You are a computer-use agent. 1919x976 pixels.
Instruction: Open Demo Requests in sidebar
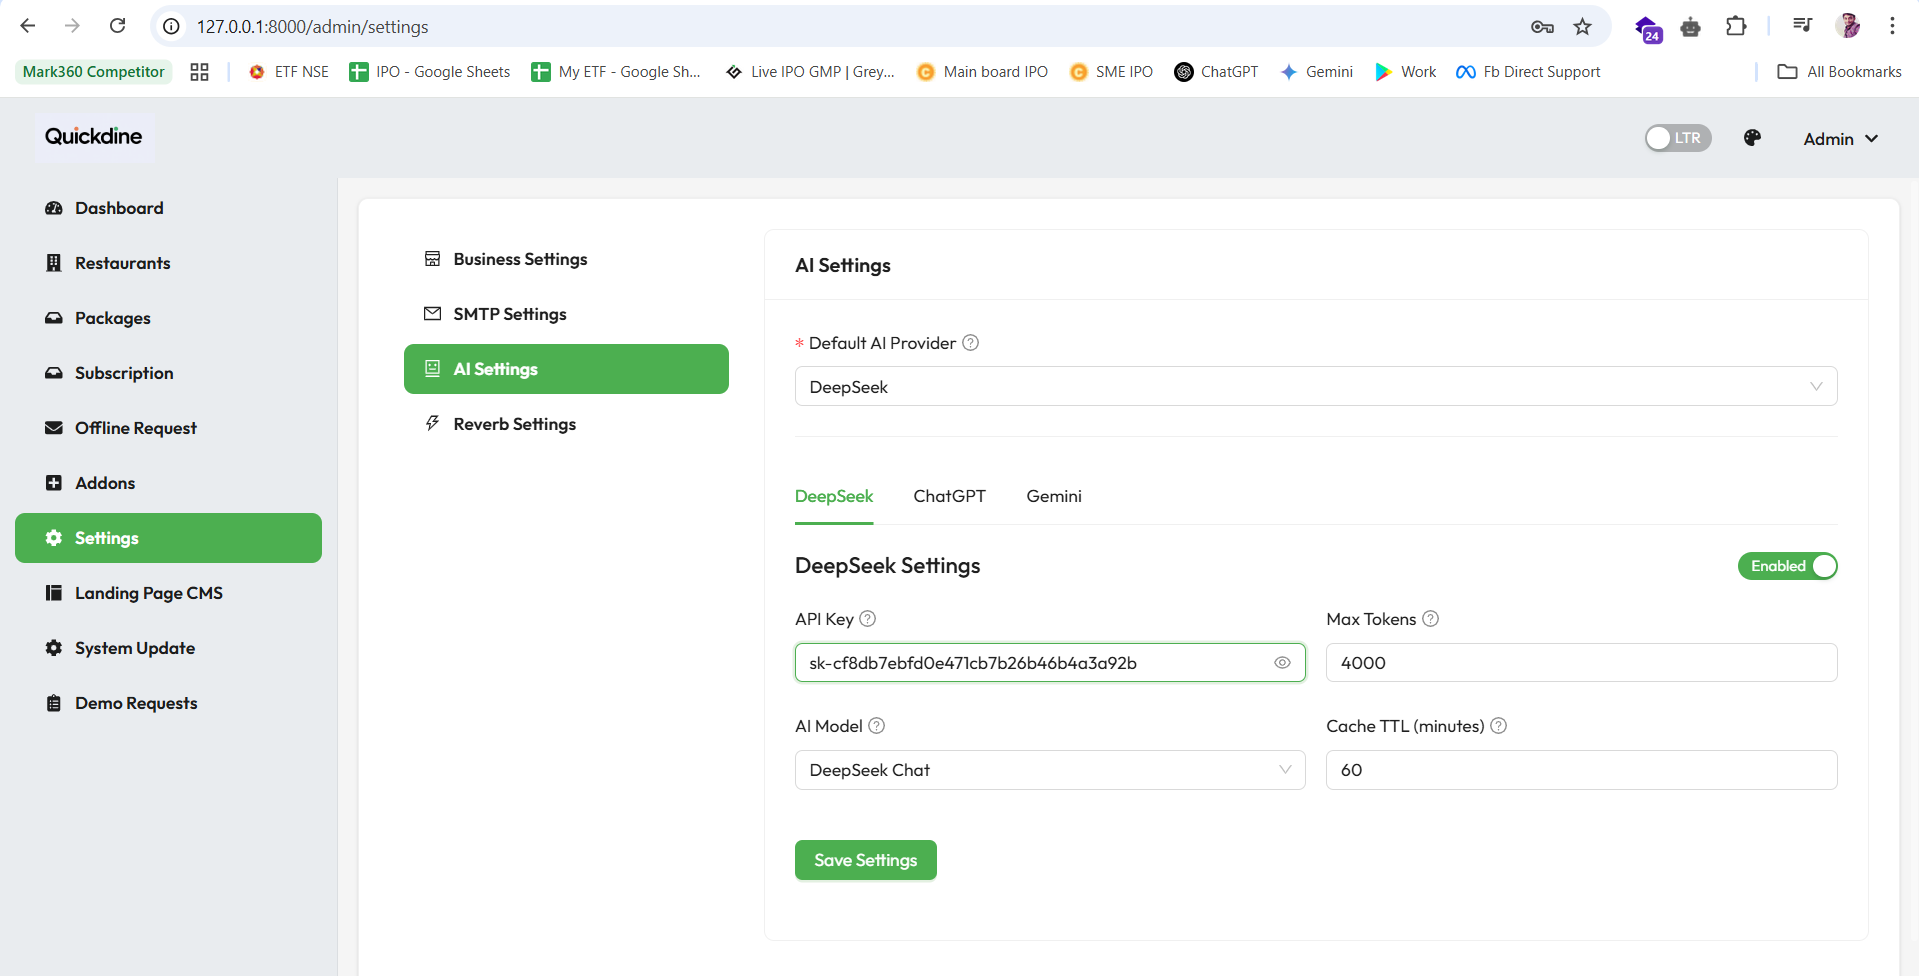point(168,703)
